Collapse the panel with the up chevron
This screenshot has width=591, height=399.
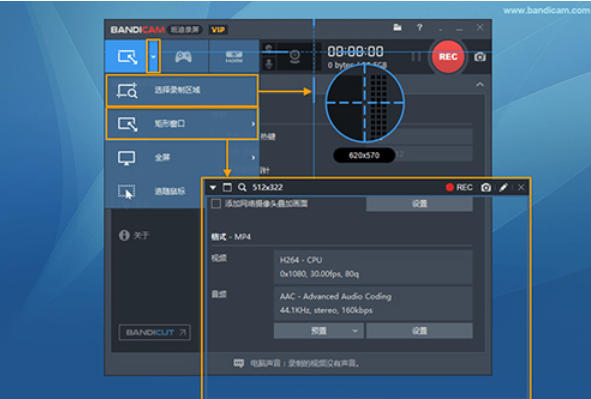tap(479, 84)
